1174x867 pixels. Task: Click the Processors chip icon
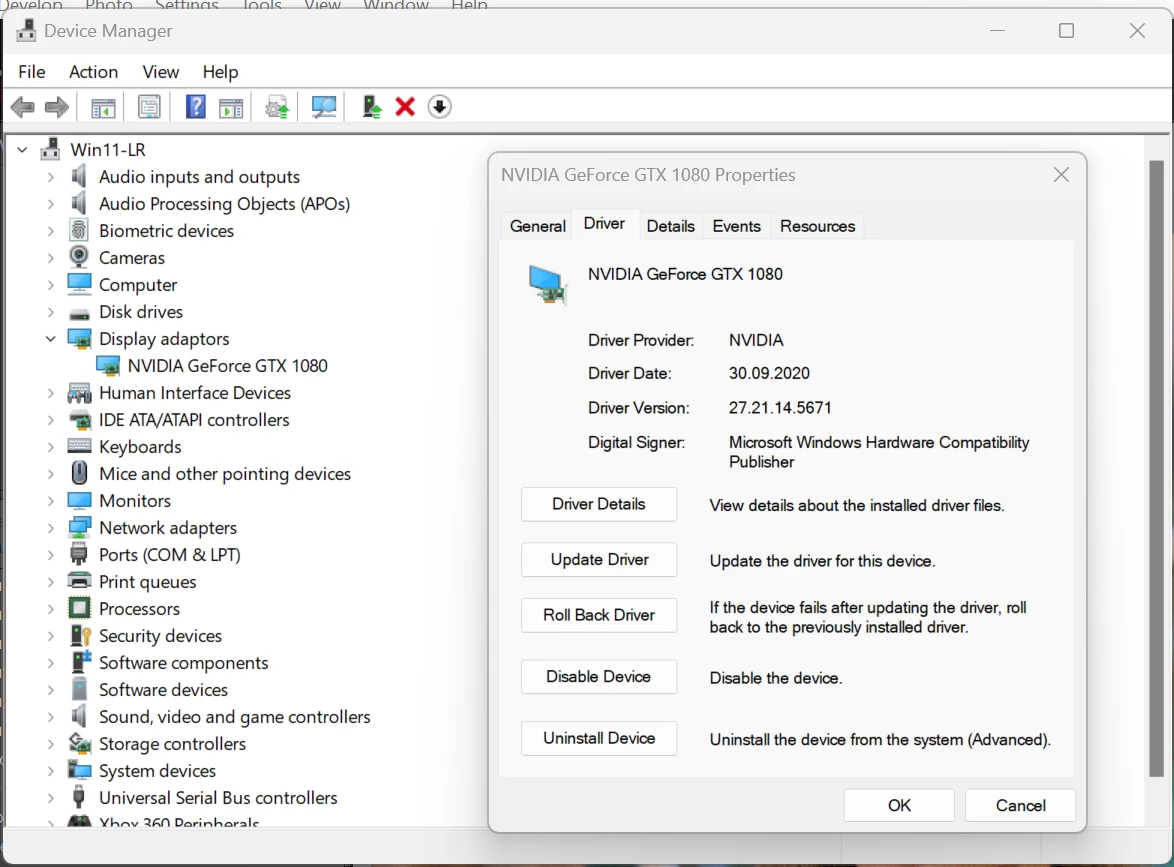click(79, 608)
